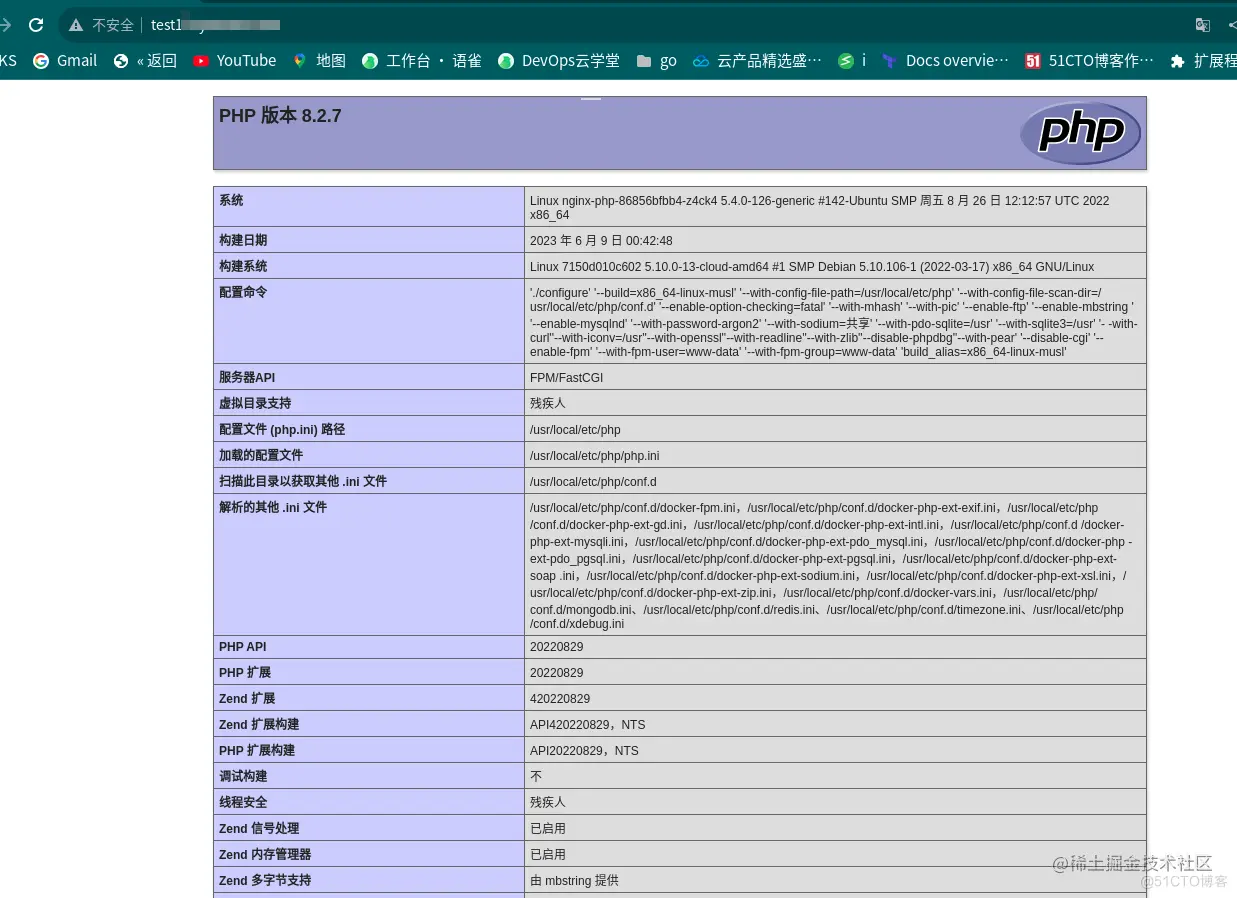Open the 云产品精选盛… bookmark
This screenshot has height=898, width=1237.
(x=757, y=61)
